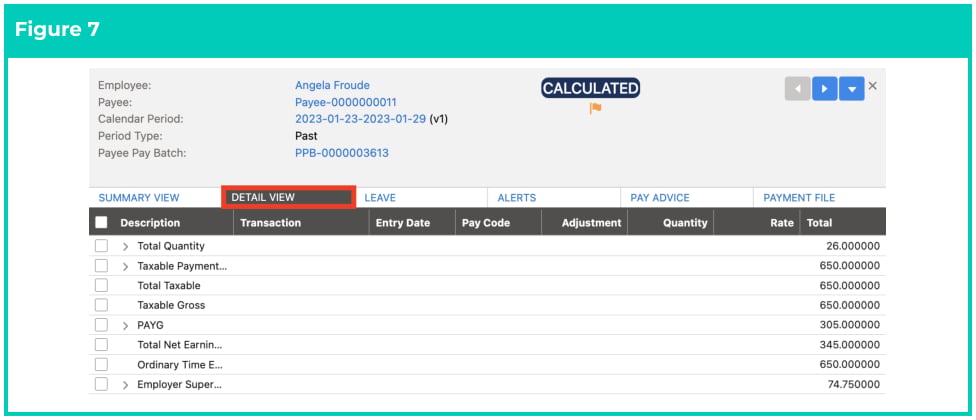Click the Taxable Gross description text
This screenshot has width=976, height=420.
(x=171, y=305)
